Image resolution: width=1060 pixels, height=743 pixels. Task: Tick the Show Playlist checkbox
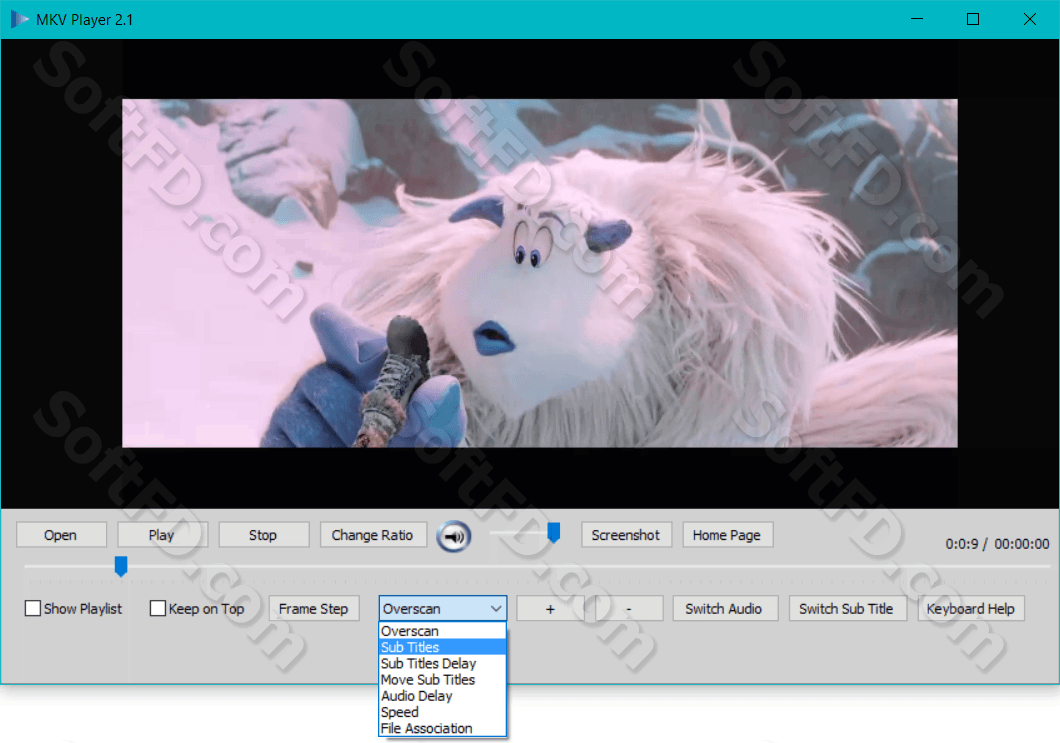[32, 608]
